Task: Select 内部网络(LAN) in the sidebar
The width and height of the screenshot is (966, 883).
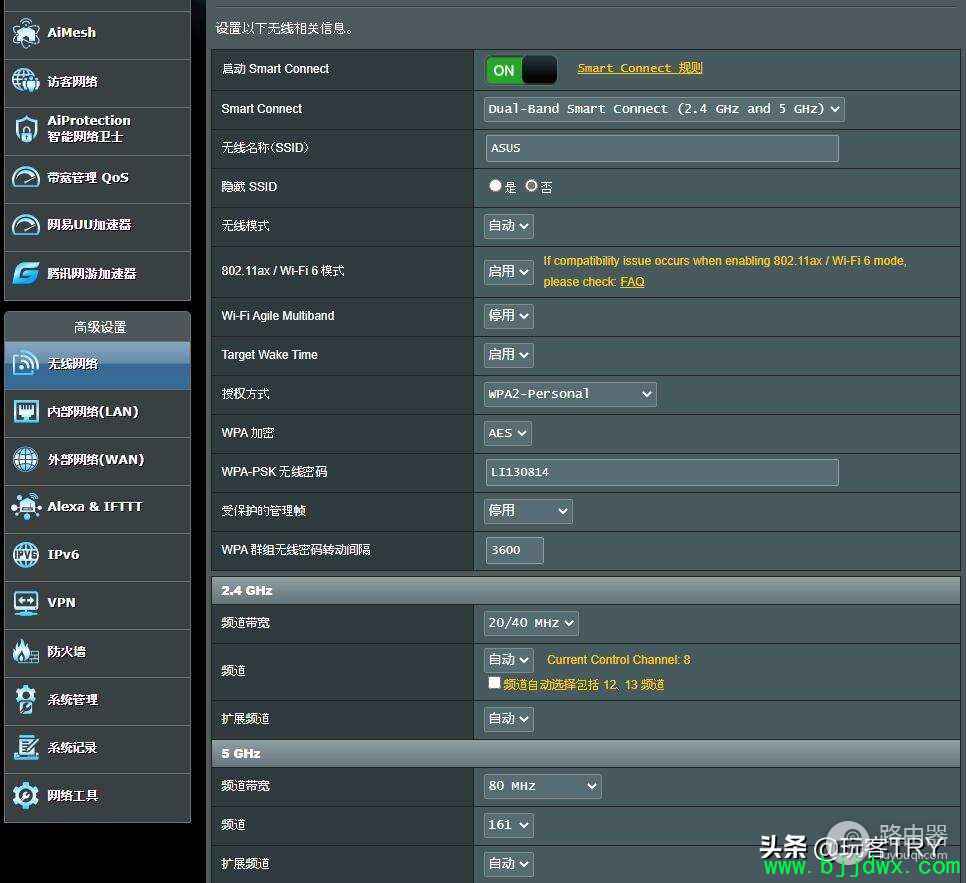Action: click(97, 413)
